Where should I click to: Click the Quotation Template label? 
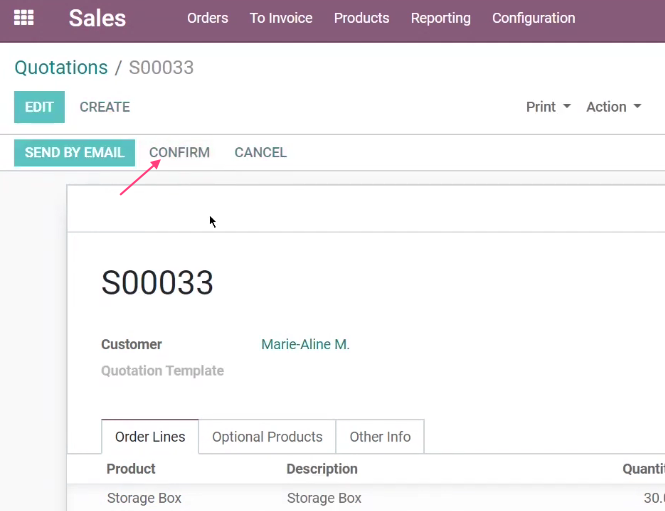(162, 371)
